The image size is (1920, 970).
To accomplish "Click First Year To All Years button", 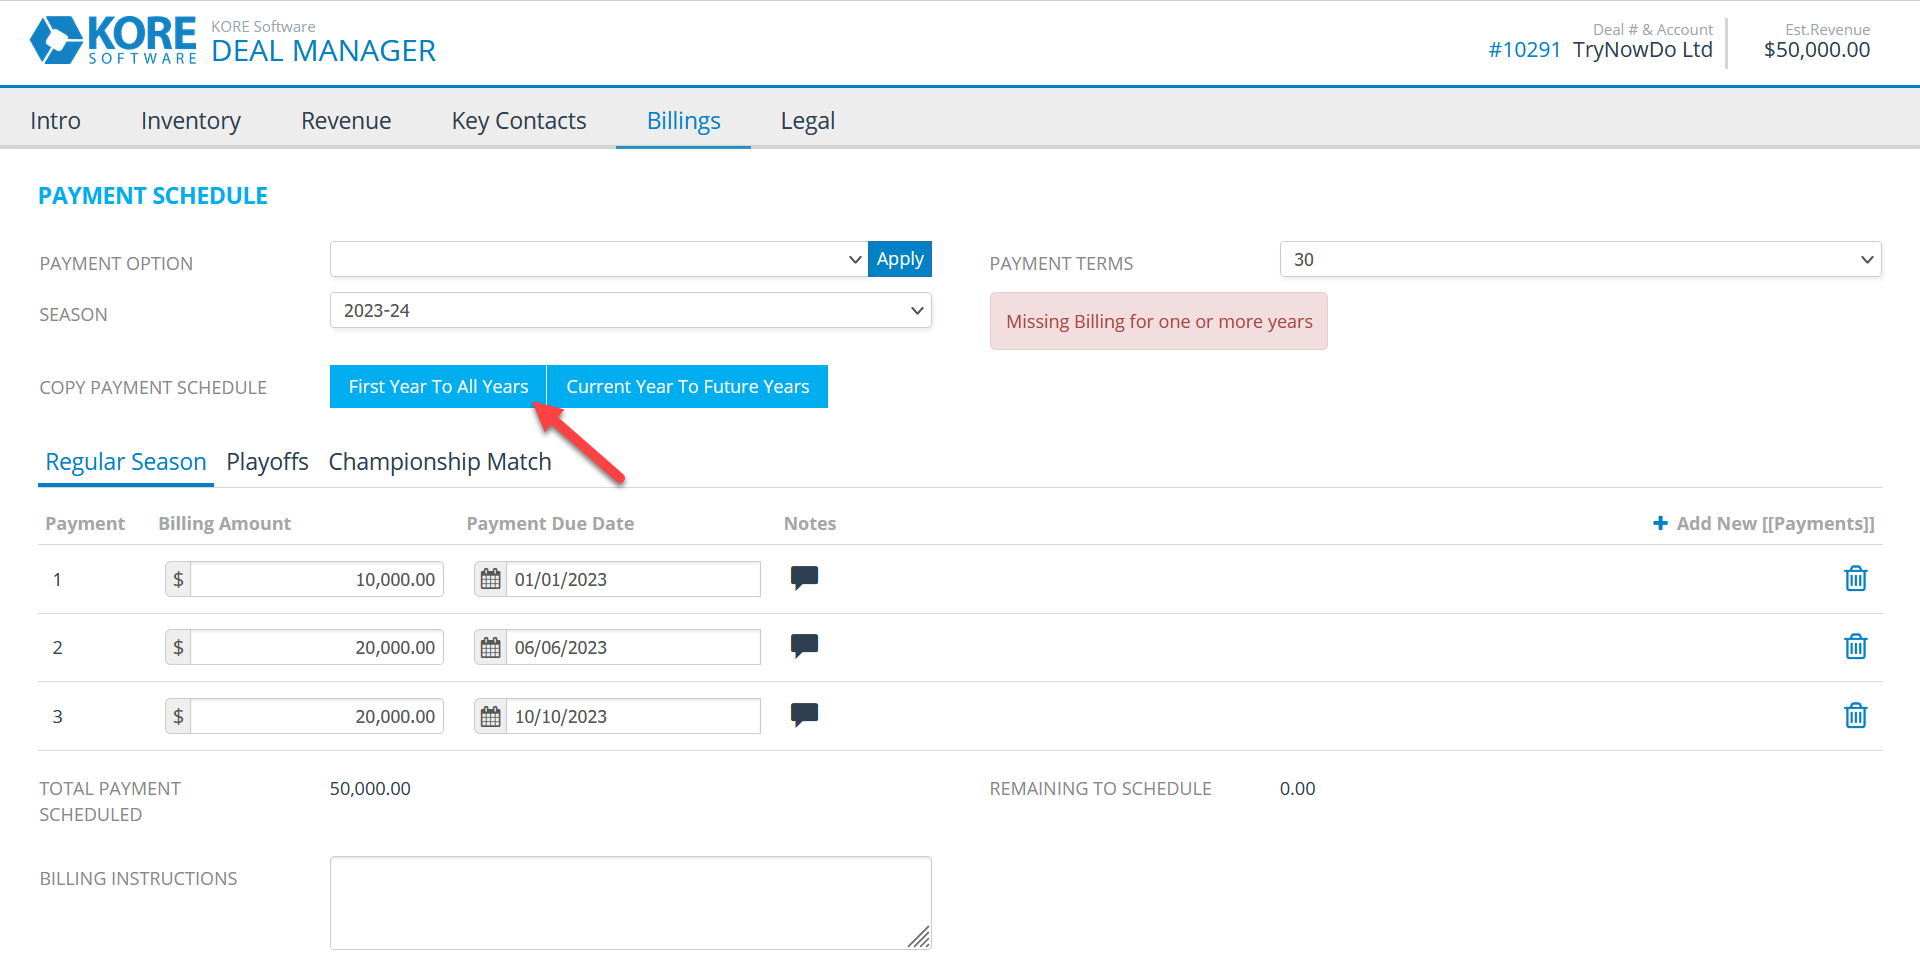I will pyautogui.click(x=438, y=387).
